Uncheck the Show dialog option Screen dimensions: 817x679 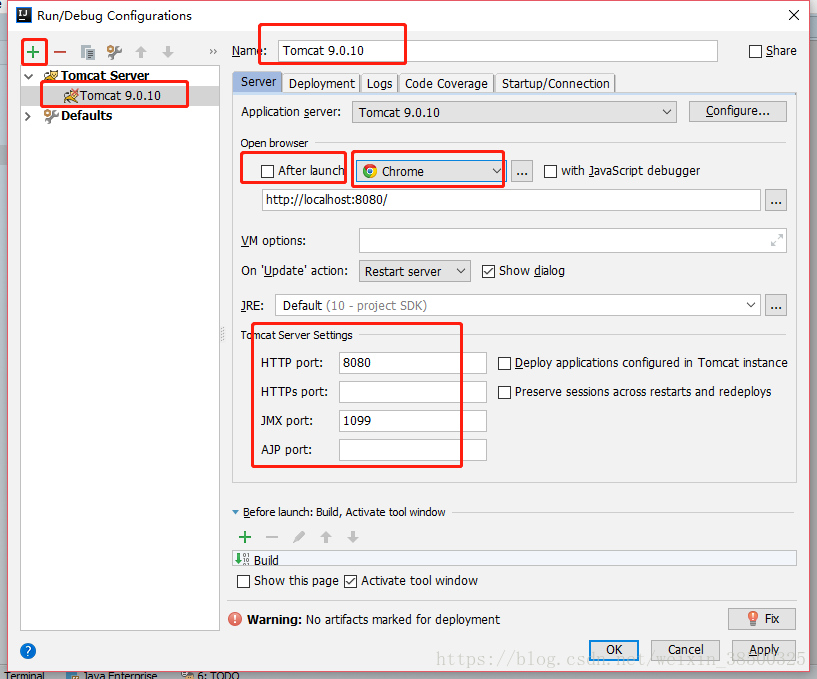pyautogui.click(x=488, y=271)
